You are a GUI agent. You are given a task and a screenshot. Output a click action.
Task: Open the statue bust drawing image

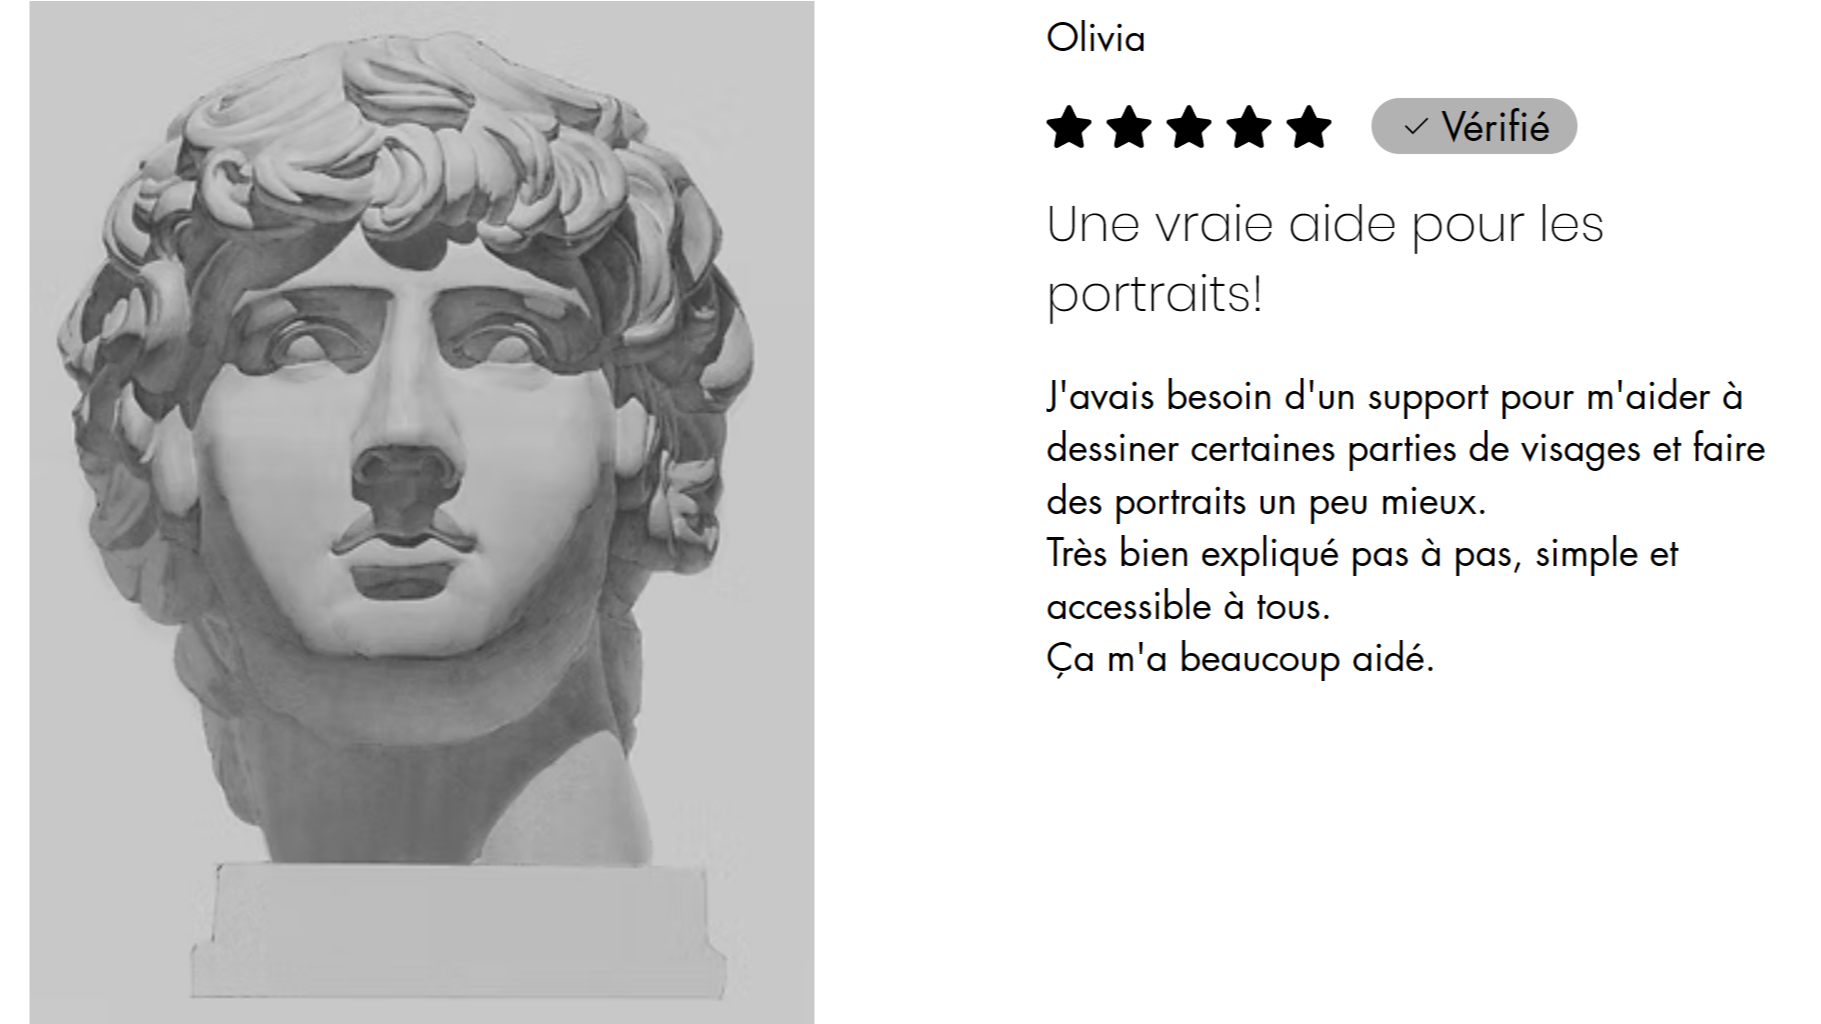pyautogui.click(x=422, y=512)
